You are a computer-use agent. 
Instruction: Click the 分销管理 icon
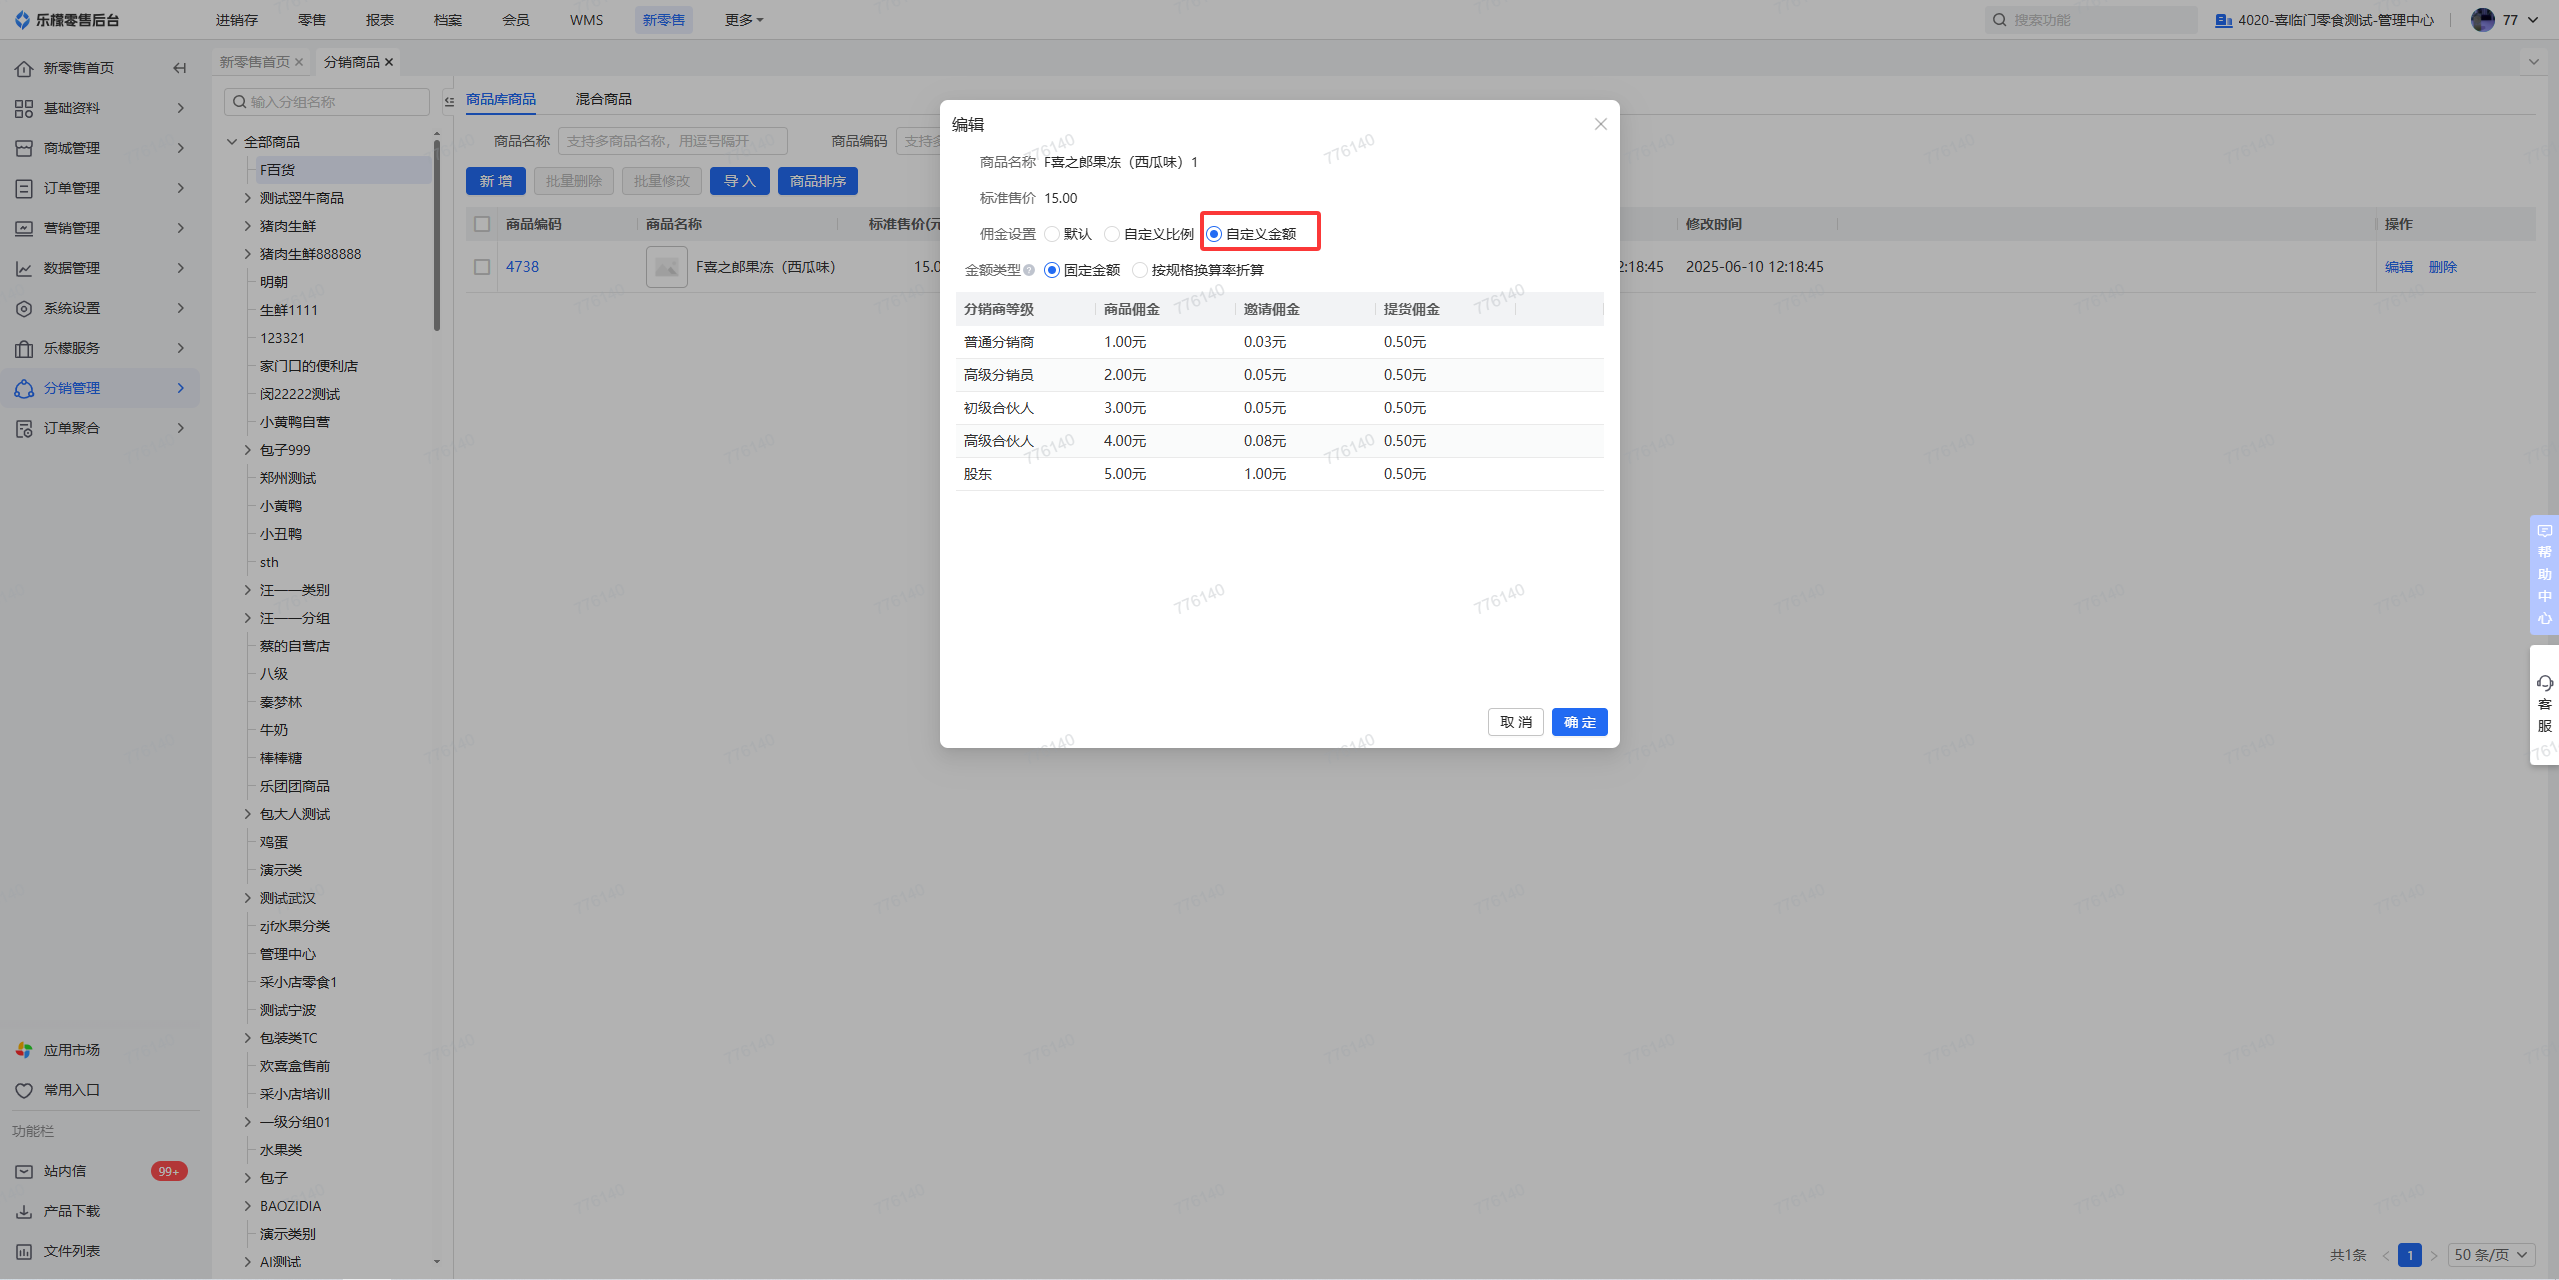coord(24,388)
